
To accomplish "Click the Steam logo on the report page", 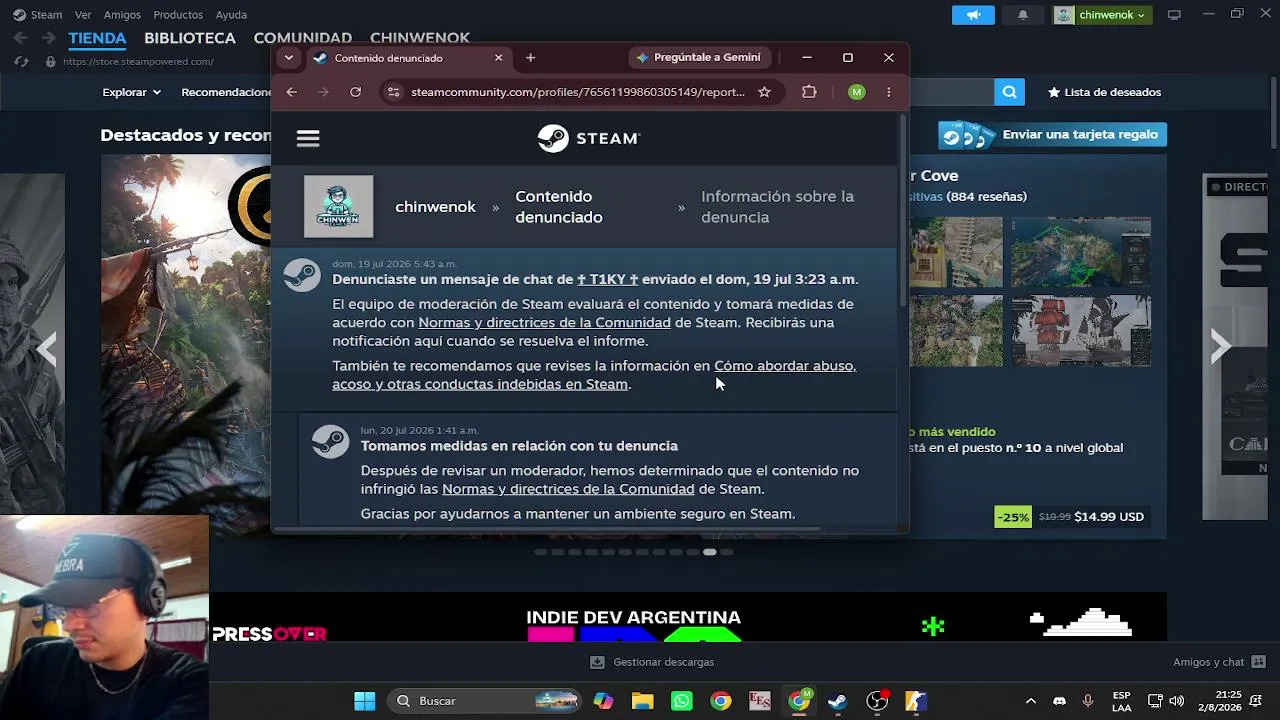I will coord(589,138).
